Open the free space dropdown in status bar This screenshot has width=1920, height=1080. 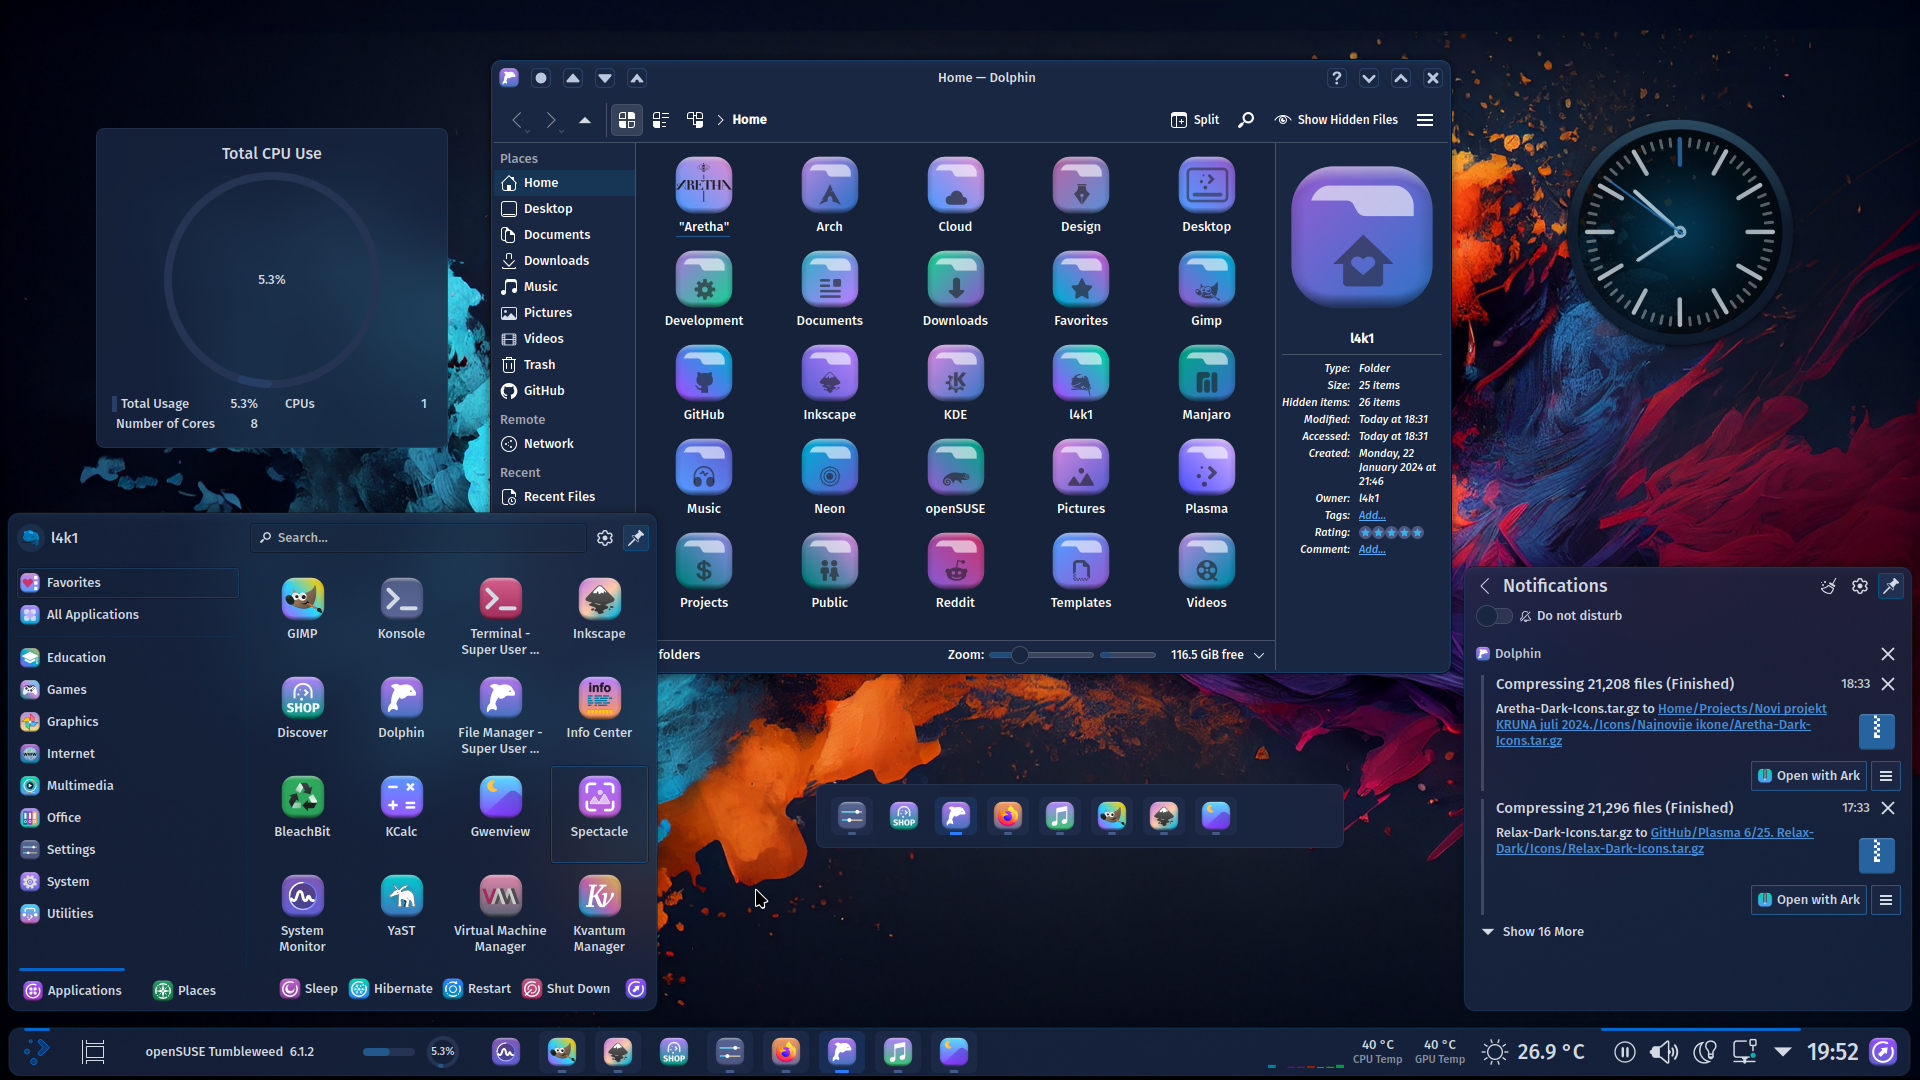(1259, 655)
